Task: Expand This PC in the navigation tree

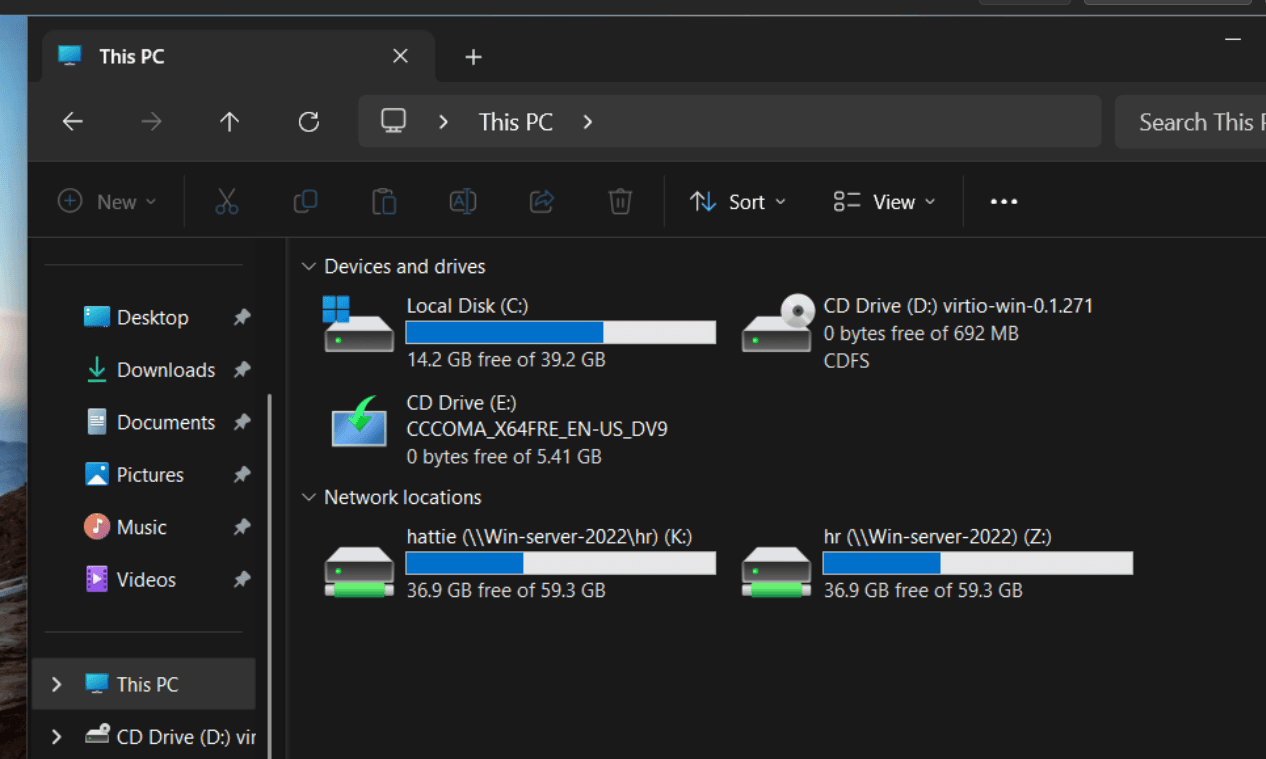Action: (57, 685)
